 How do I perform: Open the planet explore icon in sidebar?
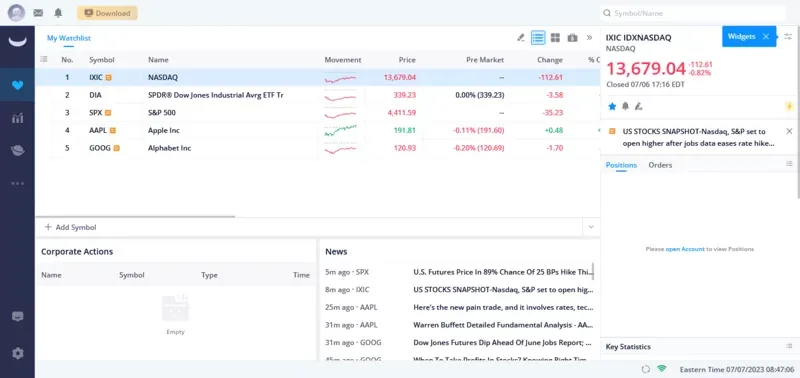coord(17,150)
